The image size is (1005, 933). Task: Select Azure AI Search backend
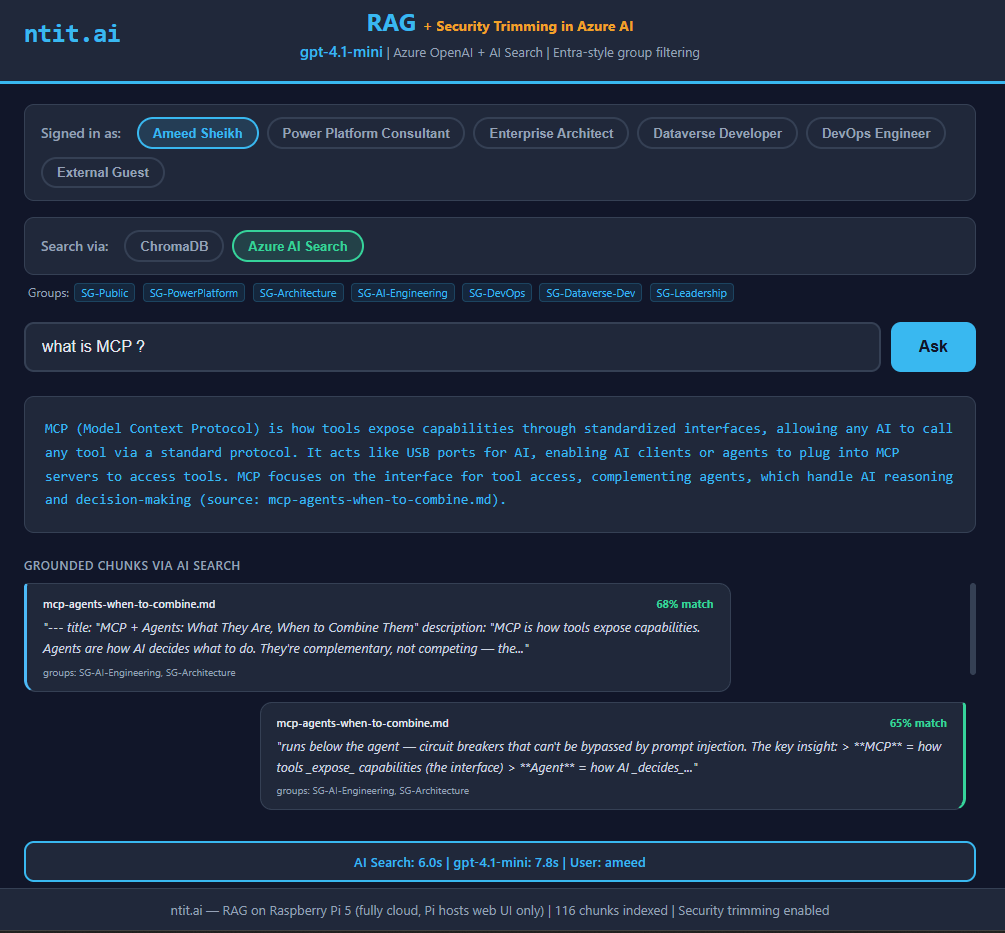pyautogui.click(x=297, y=246)
